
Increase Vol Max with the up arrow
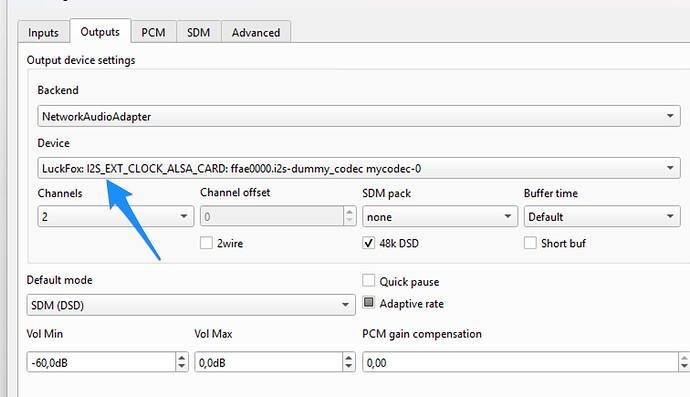point(349,357)
